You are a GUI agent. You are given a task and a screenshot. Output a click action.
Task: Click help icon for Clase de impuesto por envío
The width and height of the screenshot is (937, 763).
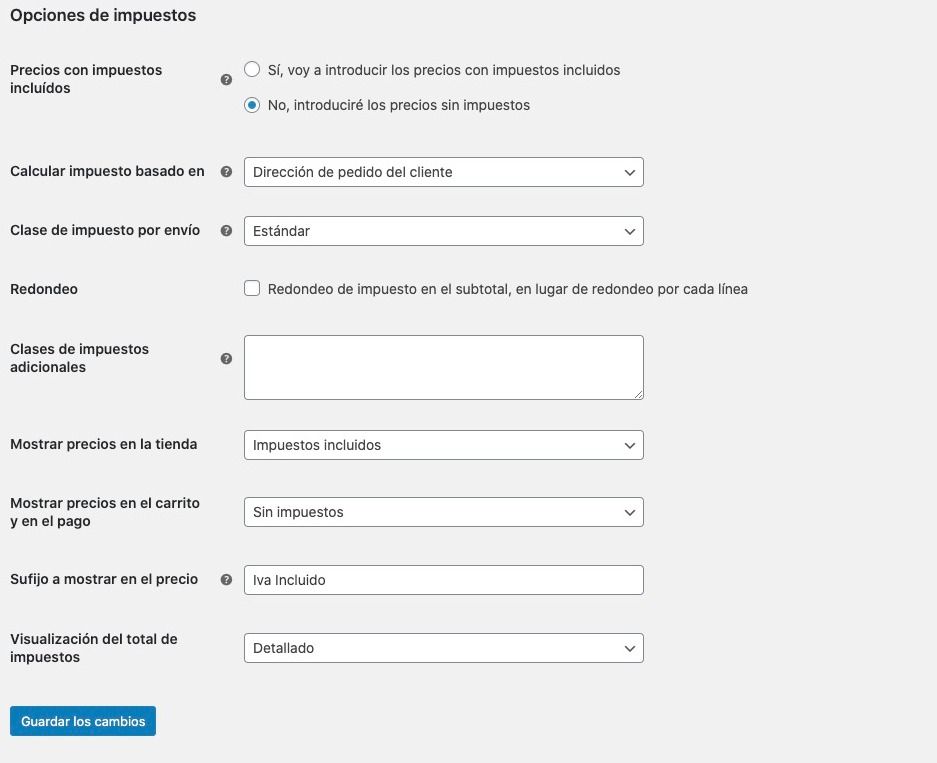coord(226,231)
